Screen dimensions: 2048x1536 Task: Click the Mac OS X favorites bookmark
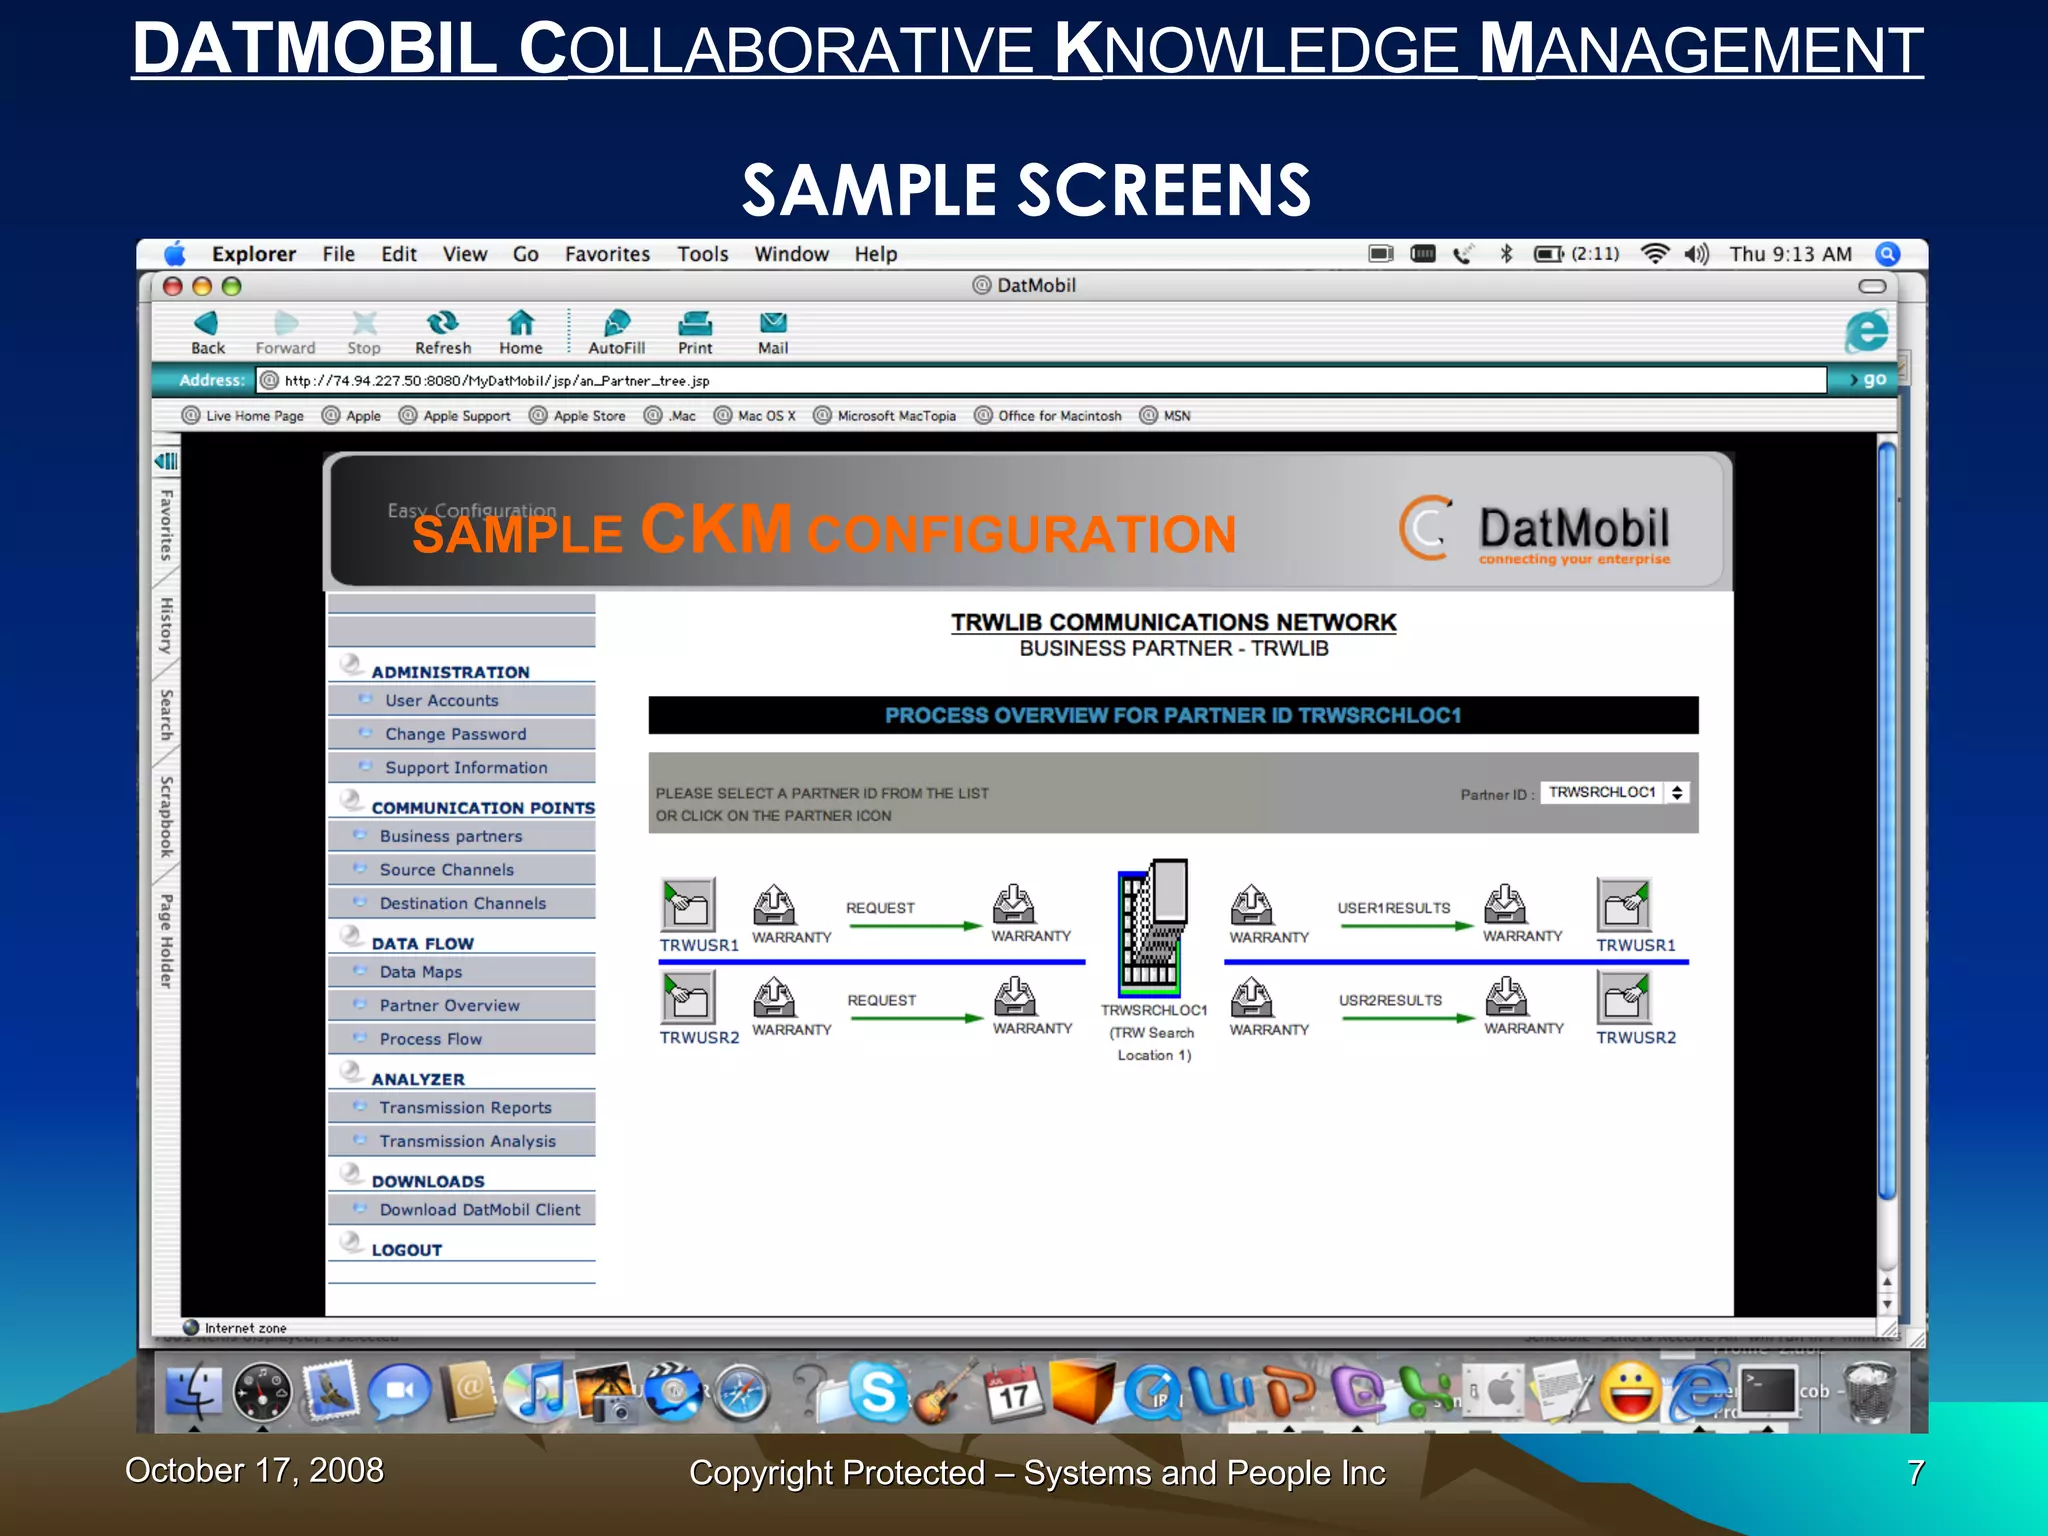tap(755, 416)
